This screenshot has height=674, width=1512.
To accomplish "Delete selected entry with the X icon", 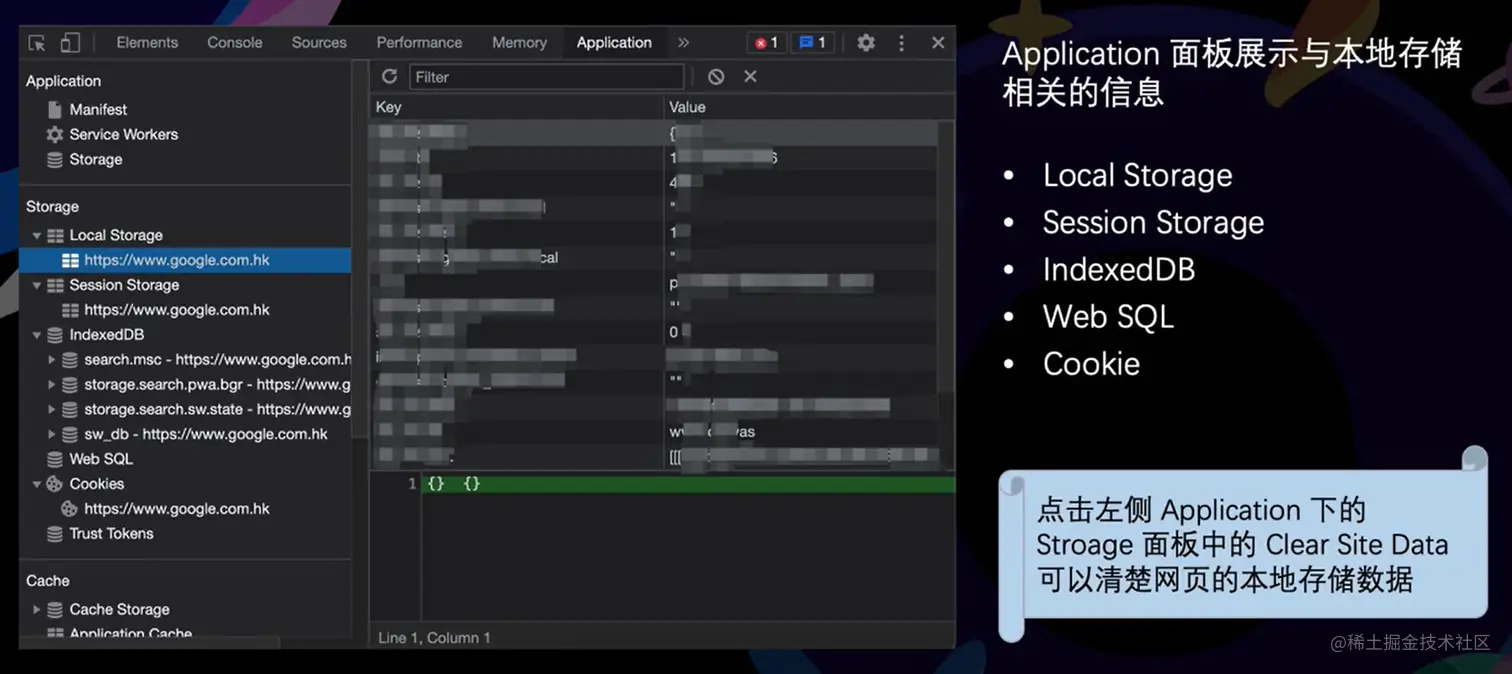I will (750, 77).
